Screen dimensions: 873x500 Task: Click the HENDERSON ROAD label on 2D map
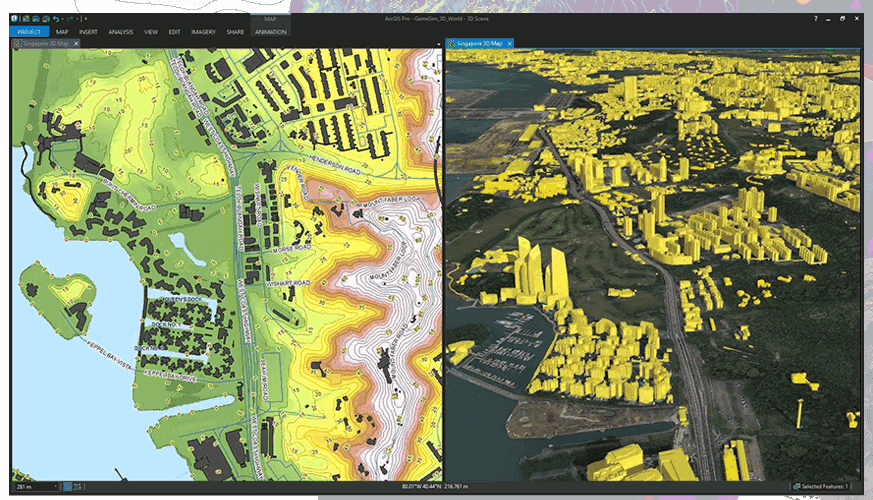tap(335, 165)
